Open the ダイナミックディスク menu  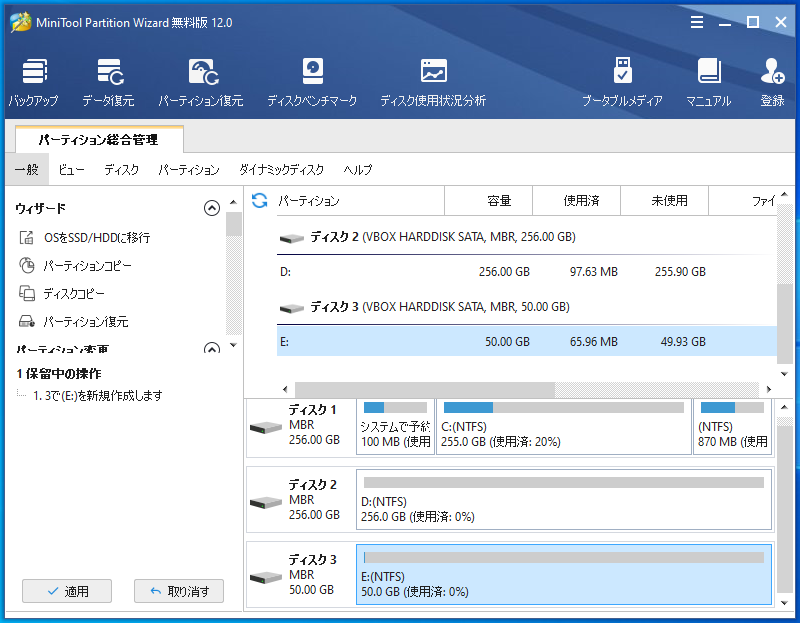[x=282, y=169]
